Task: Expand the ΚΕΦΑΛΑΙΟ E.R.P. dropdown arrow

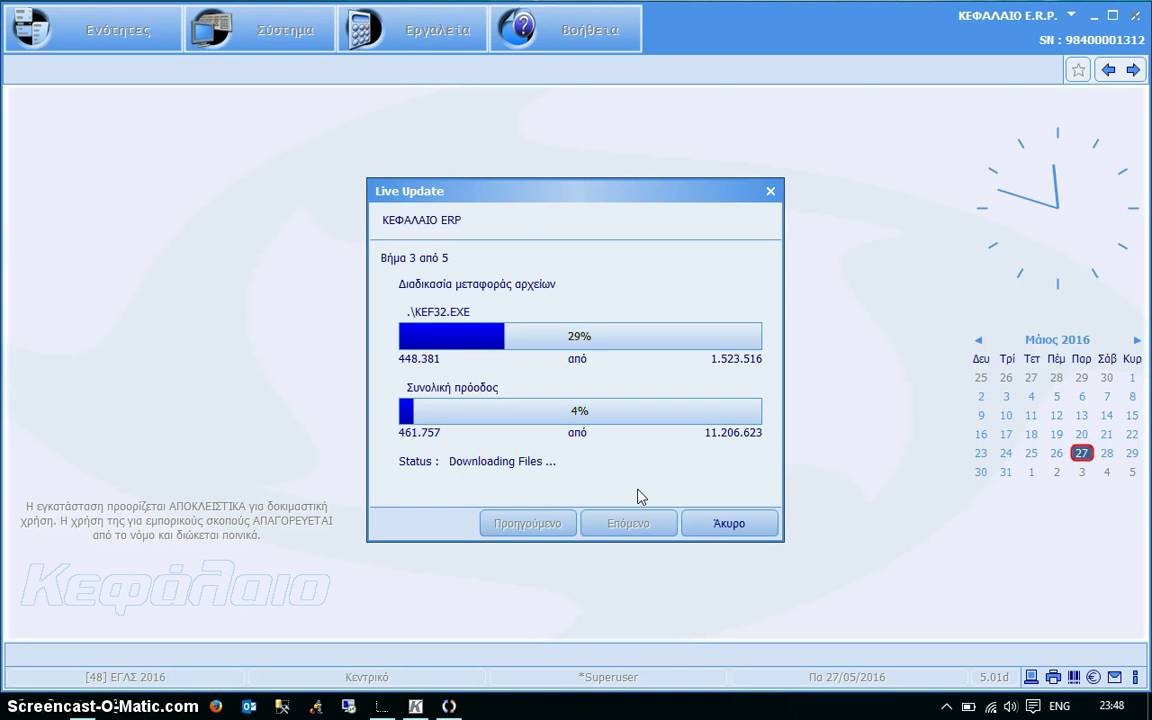Action: click(1071, 14)
